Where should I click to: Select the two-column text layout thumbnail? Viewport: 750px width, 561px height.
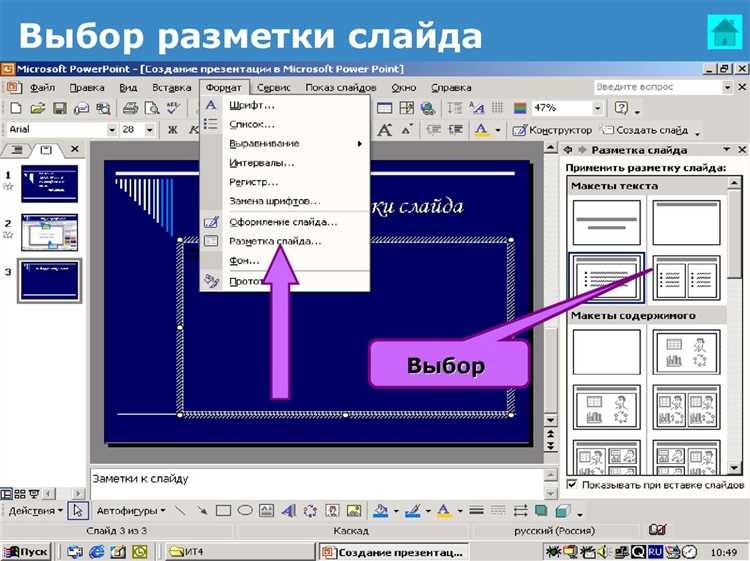point(686,278)
